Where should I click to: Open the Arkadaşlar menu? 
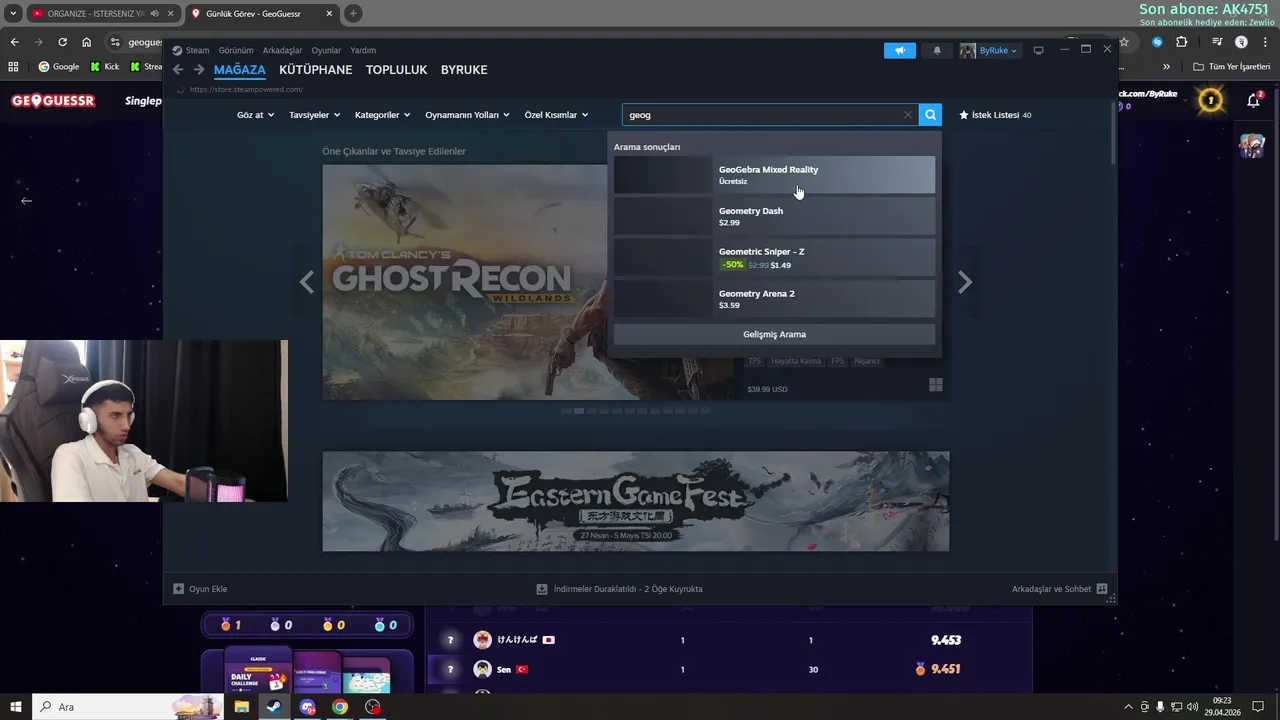[x=282, y=50]
